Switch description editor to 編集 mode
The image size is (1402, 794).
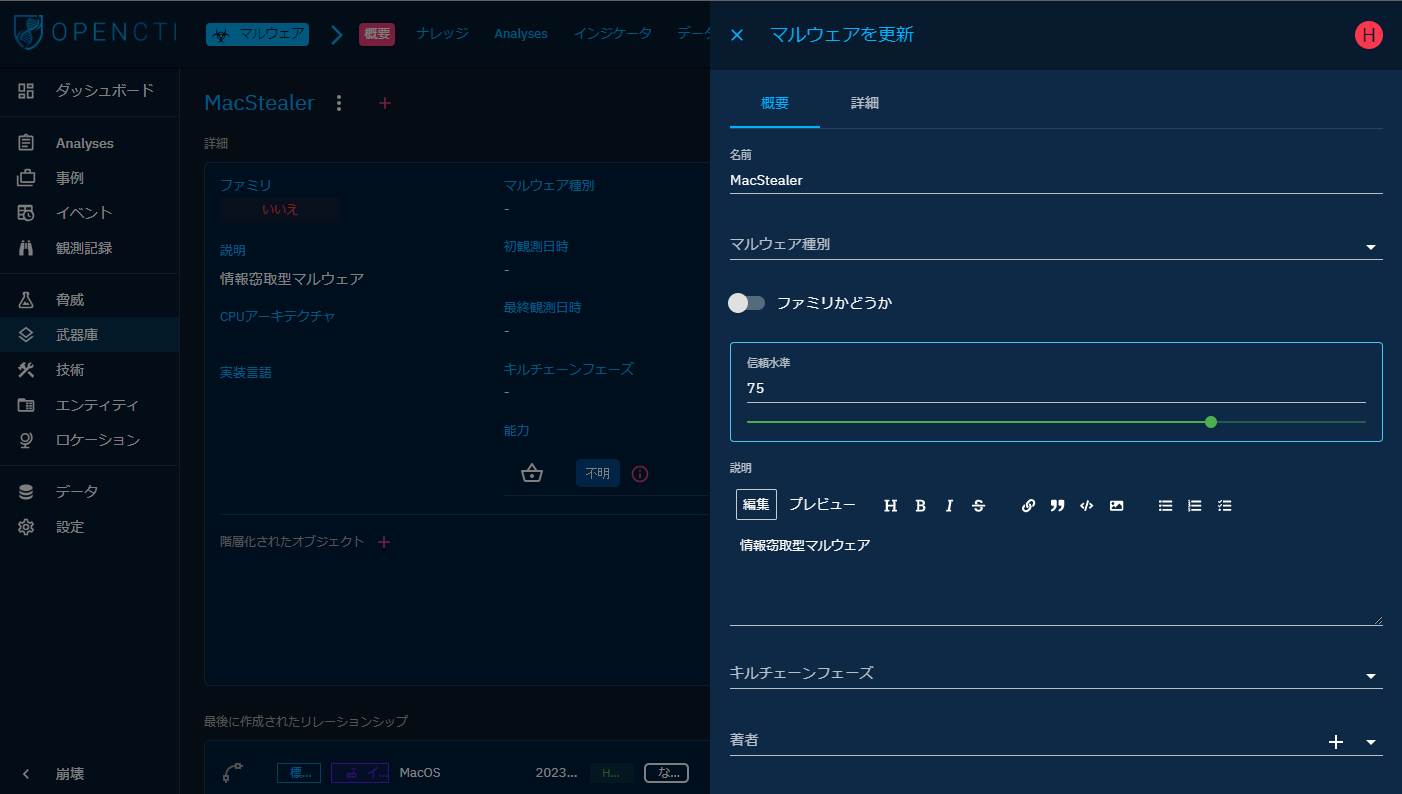coord(756,505)
